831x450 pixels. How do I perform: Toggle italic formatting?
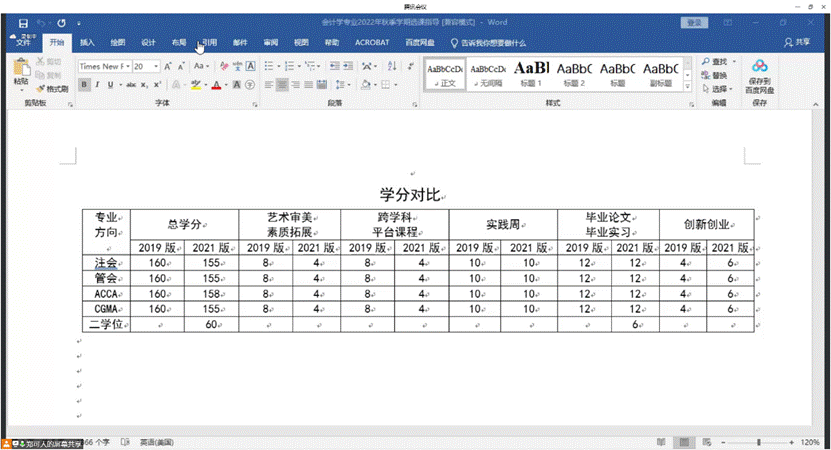(98, 85)
